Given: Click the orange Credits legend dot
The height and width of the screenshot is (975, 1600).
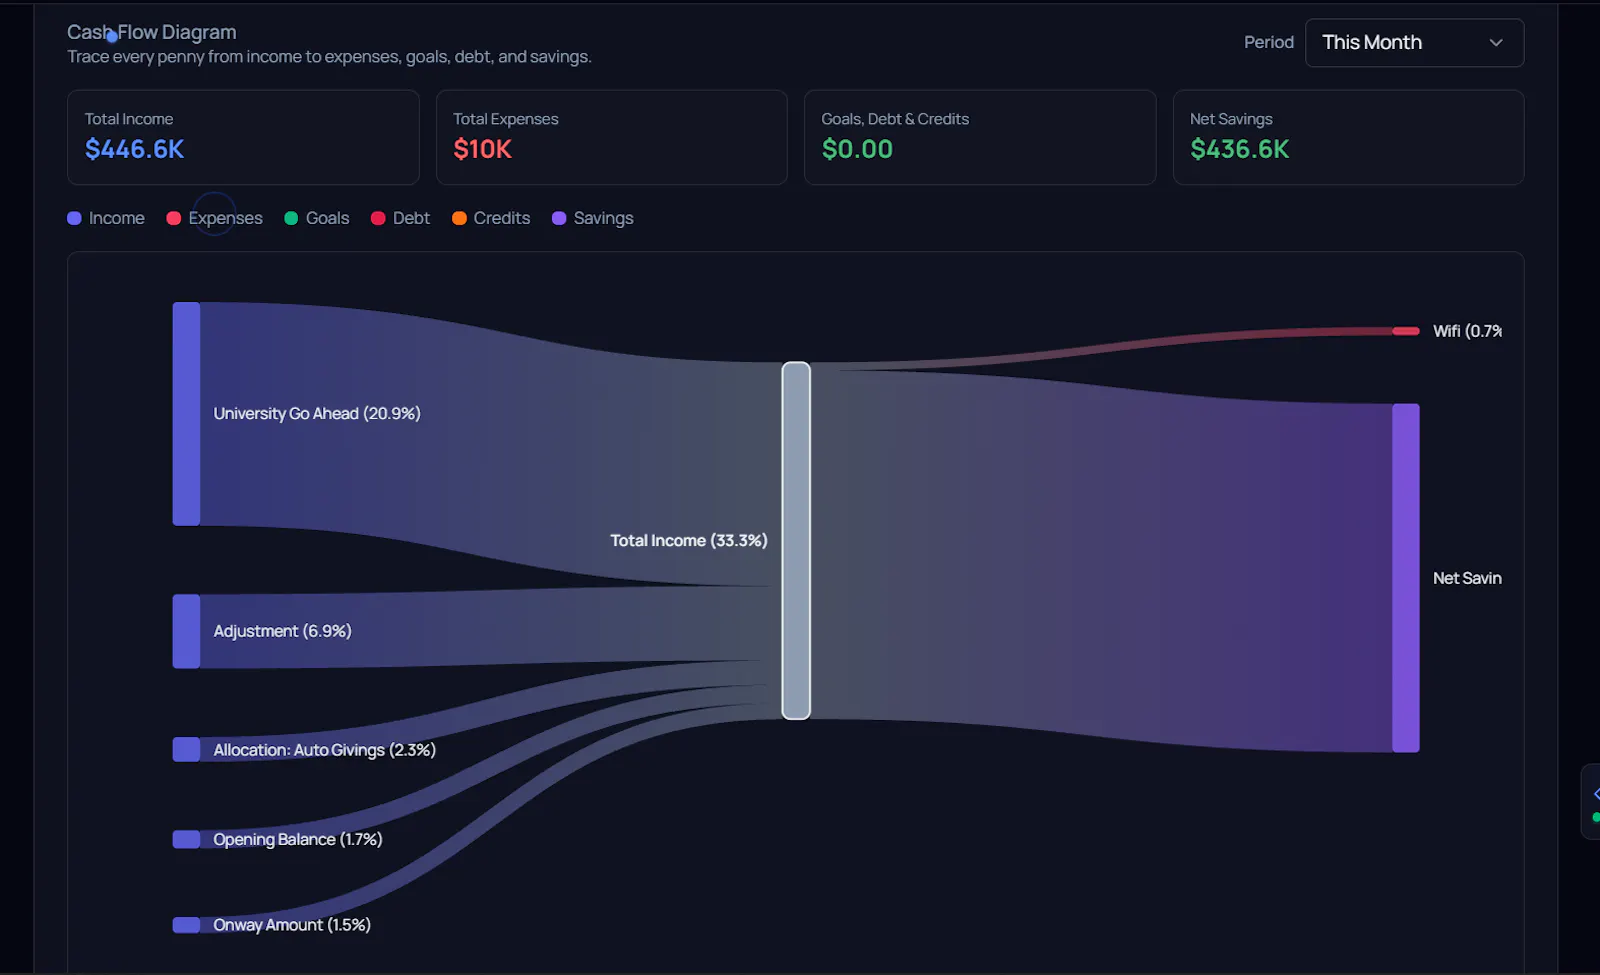Looking at the screenshot, I should [x=459, y=218].
